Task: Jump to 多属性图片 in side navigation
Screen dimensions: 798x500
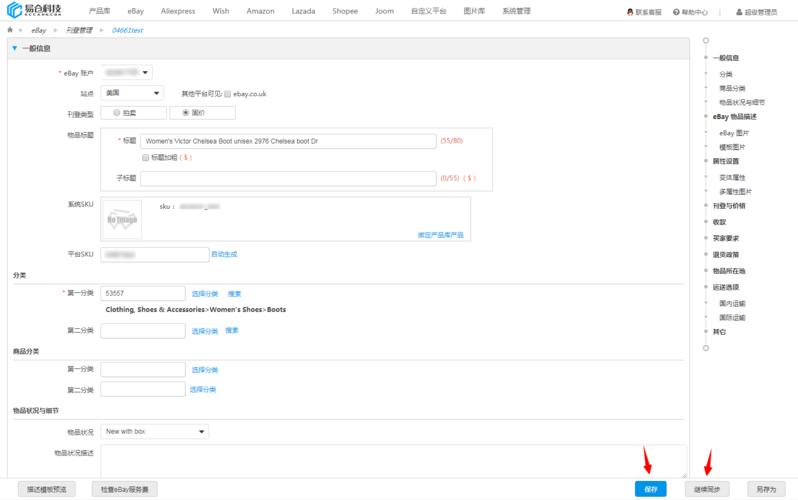Action: (735, 192)
